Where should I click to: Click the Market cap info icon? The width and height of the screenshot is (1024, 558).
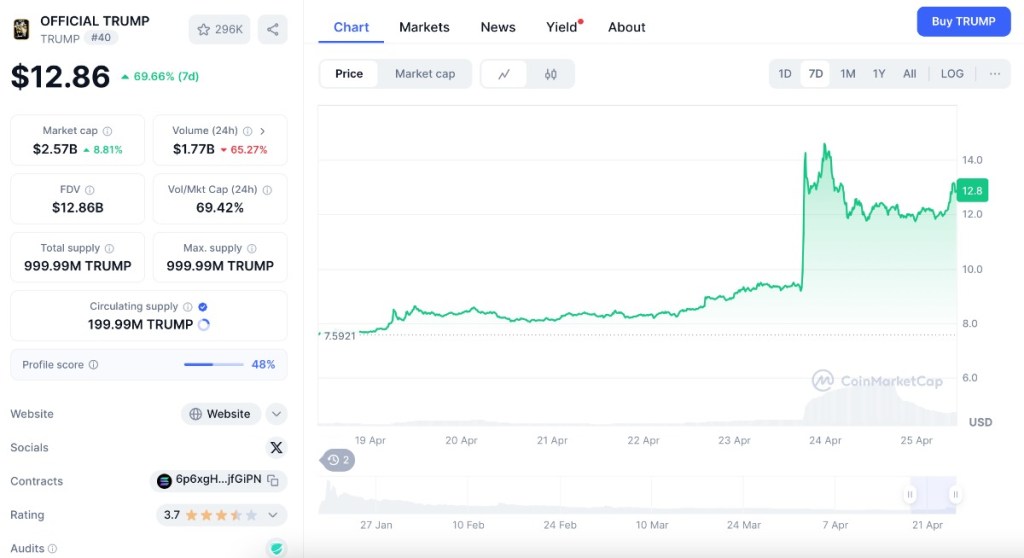[107, 131]
